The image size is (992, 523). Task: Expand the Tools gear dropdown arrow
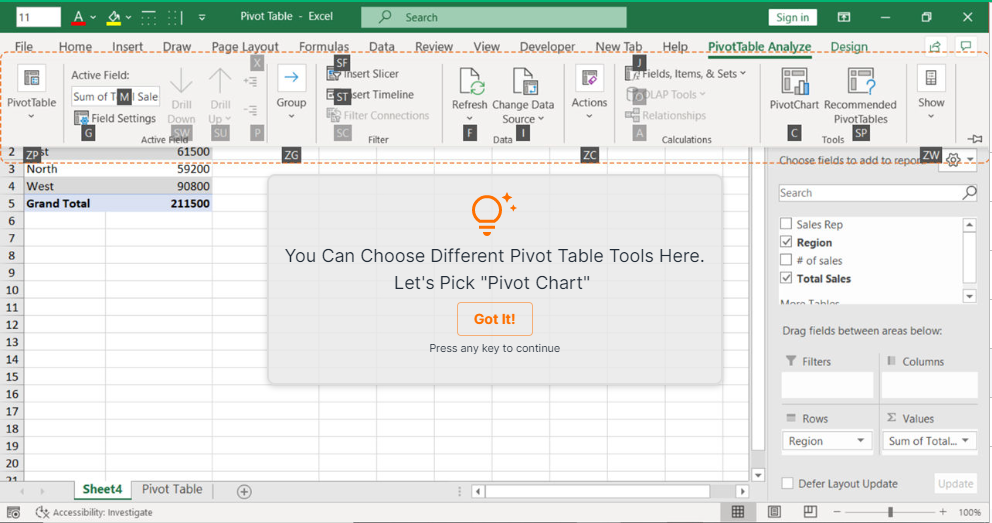(970, 160)
